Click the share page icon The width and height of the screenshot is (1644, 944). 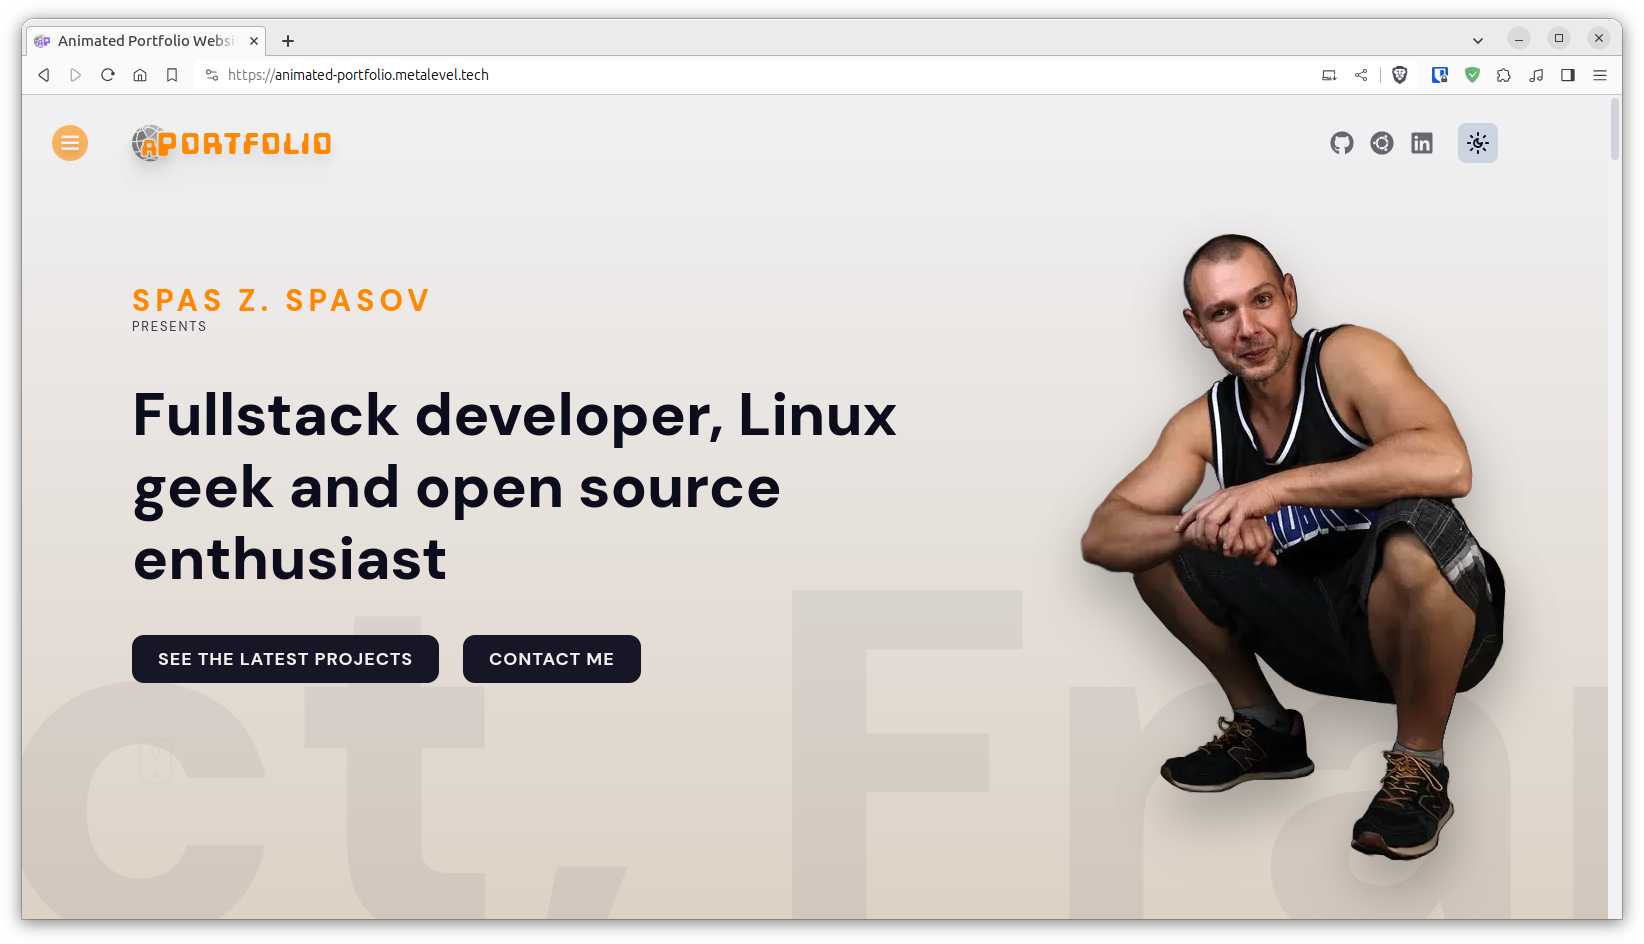tap(1361, 75)
